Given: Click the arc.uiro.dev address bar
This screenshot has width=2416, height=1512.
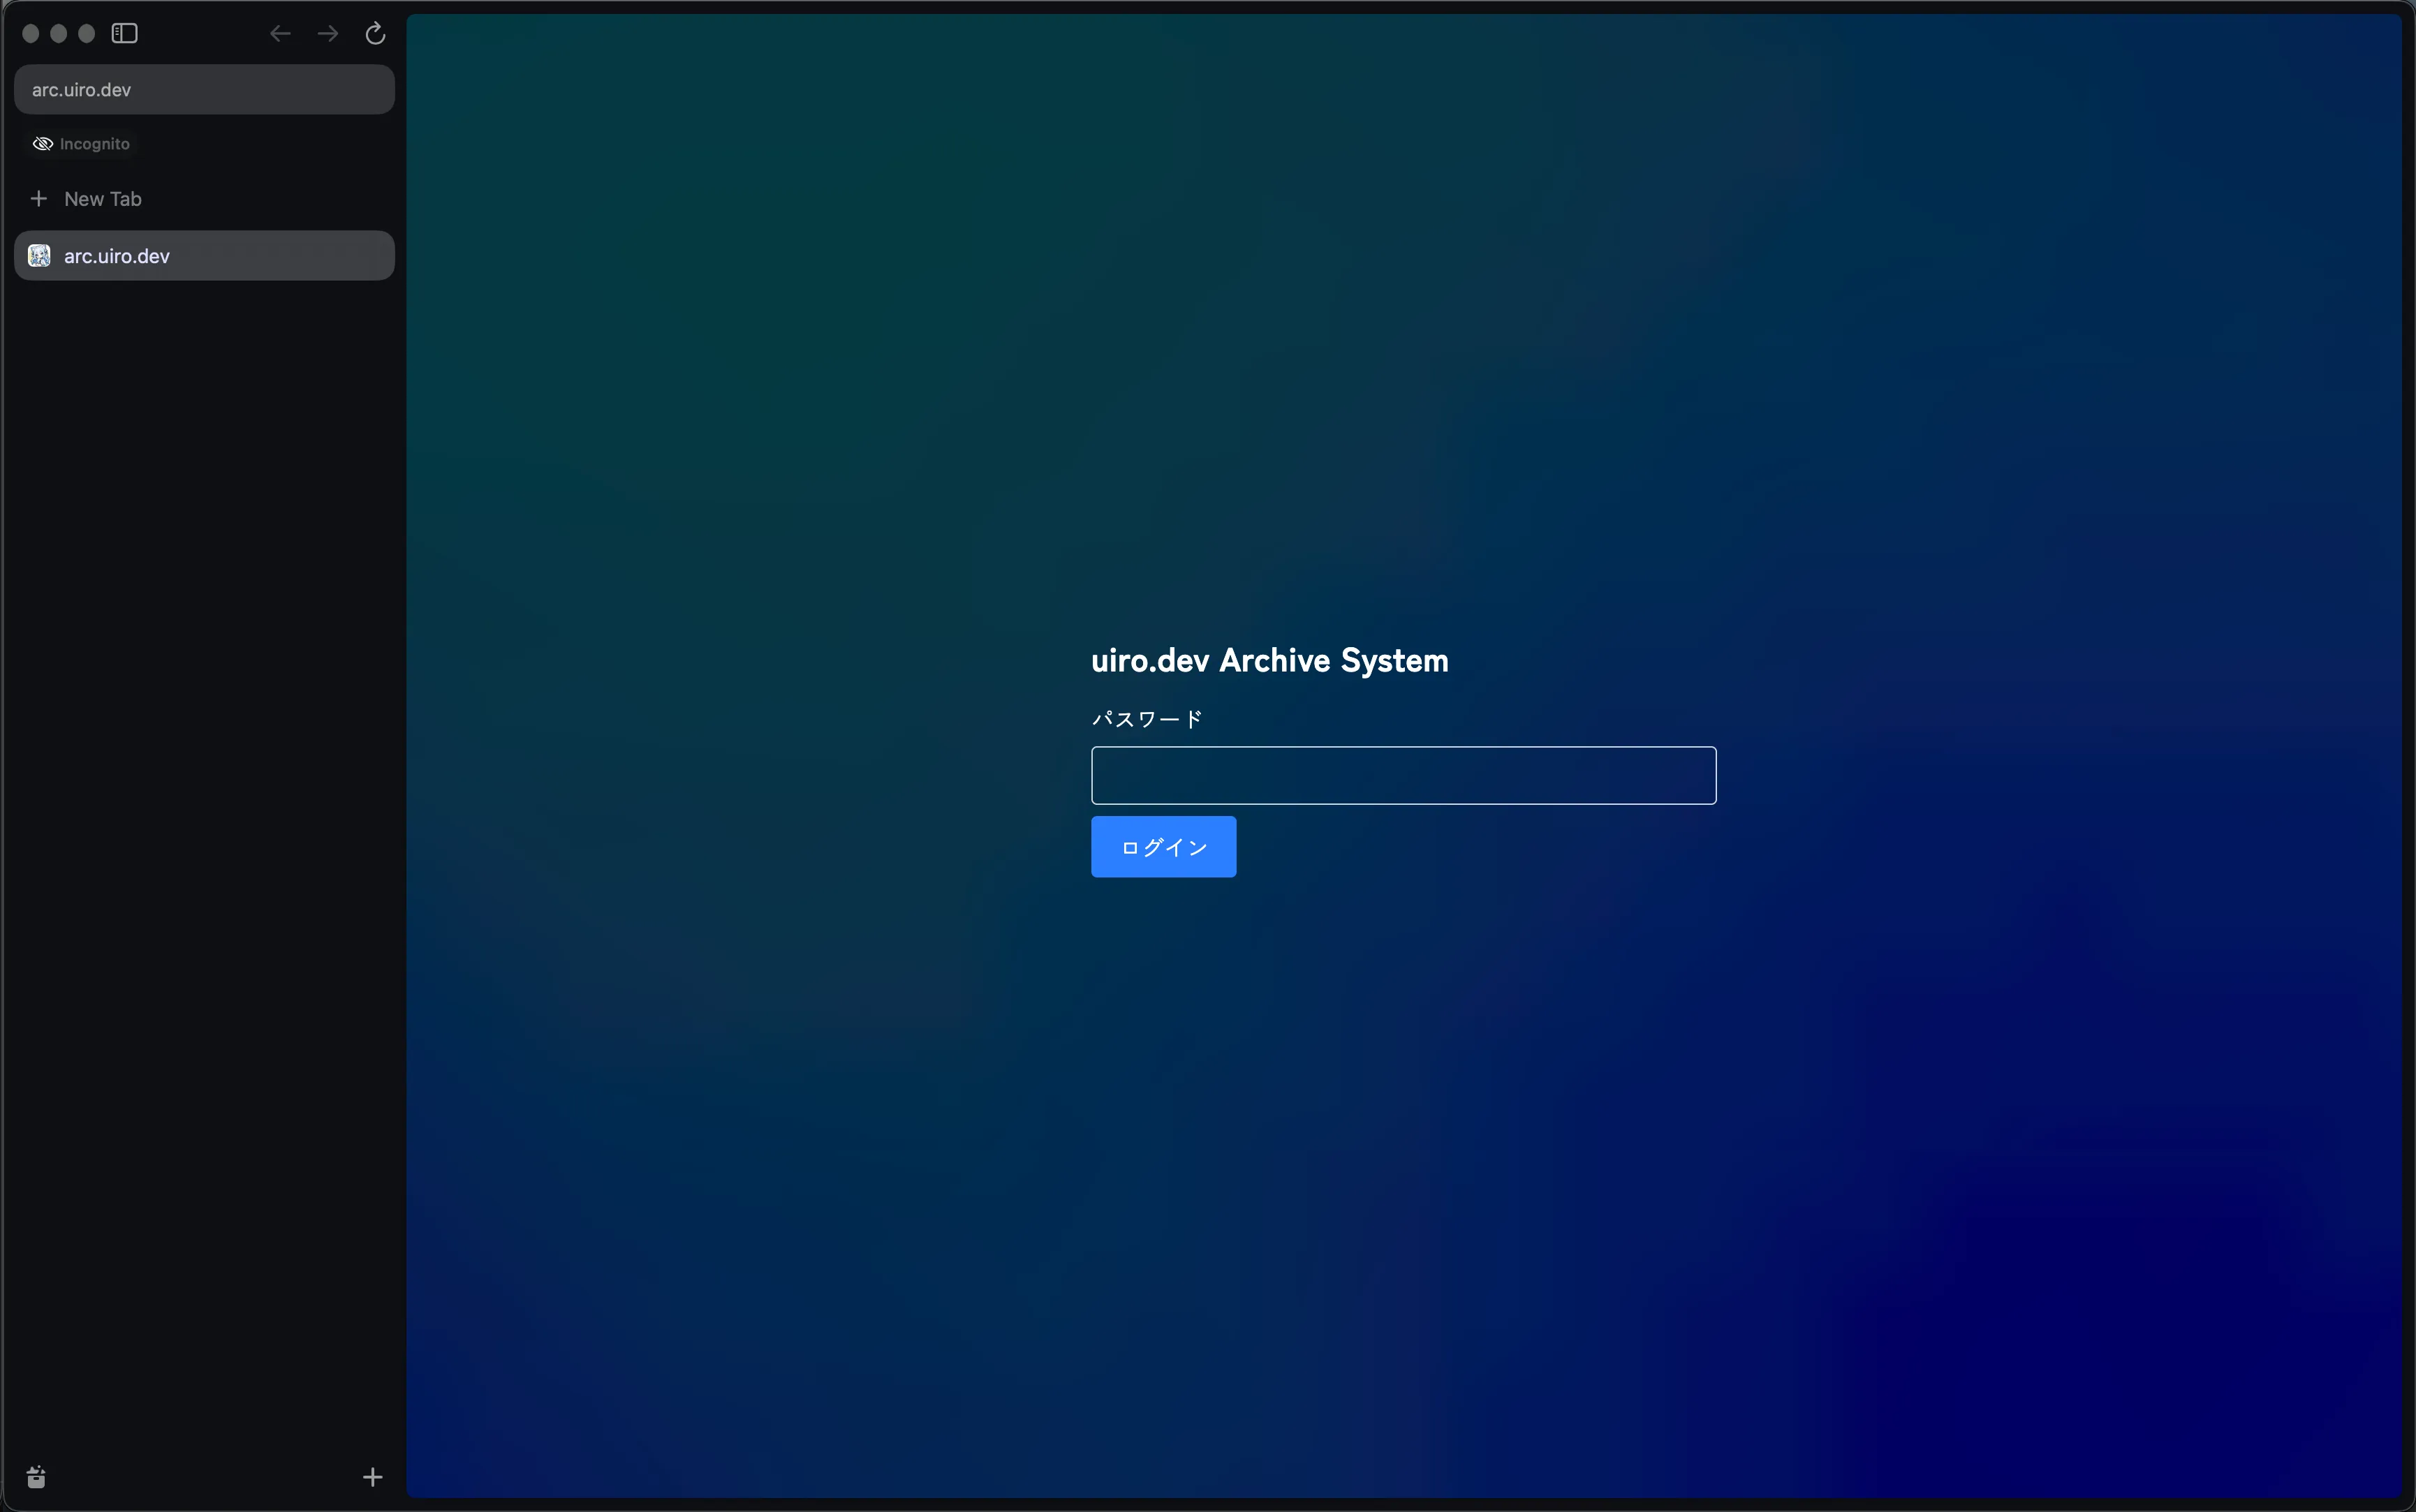Looking at the screenshot, I should click(x=203, y=89).
